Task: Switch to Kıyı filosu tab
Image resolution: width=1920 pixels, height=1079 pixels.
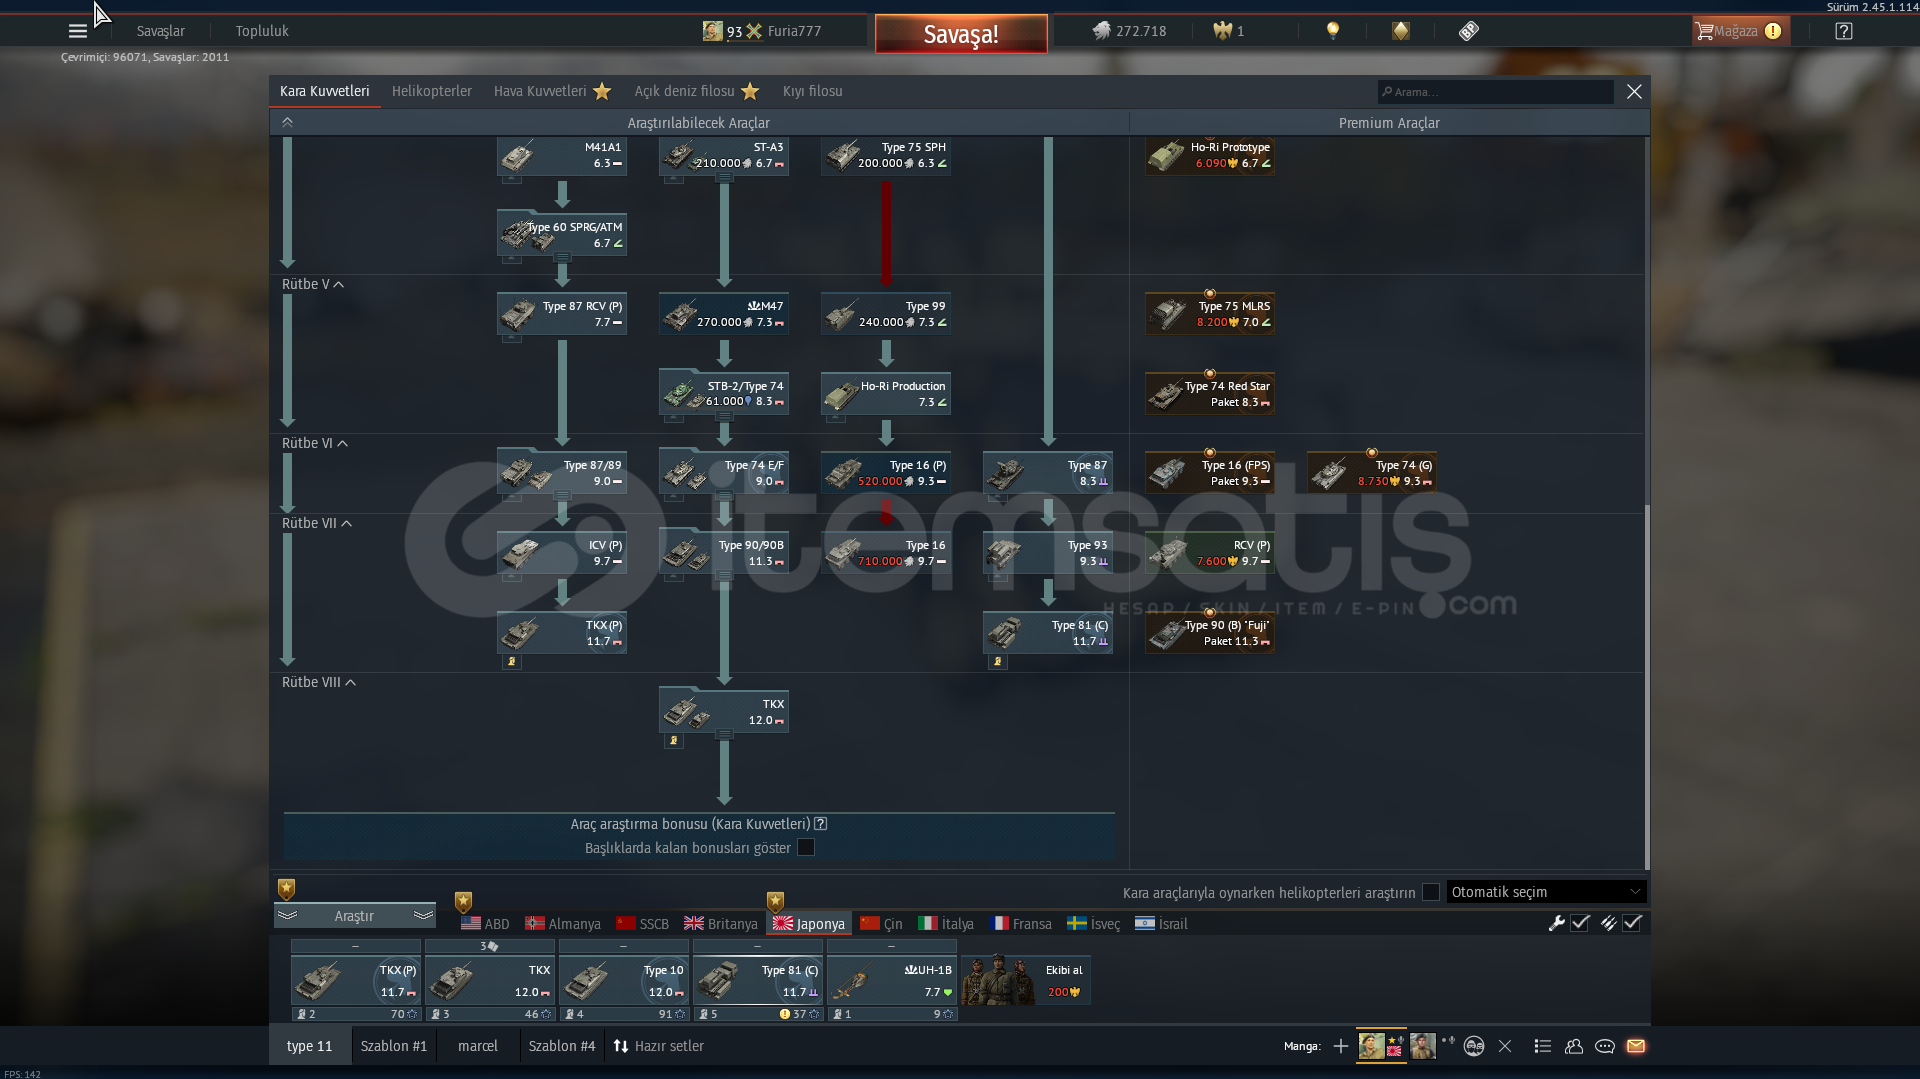Action: 812,91
